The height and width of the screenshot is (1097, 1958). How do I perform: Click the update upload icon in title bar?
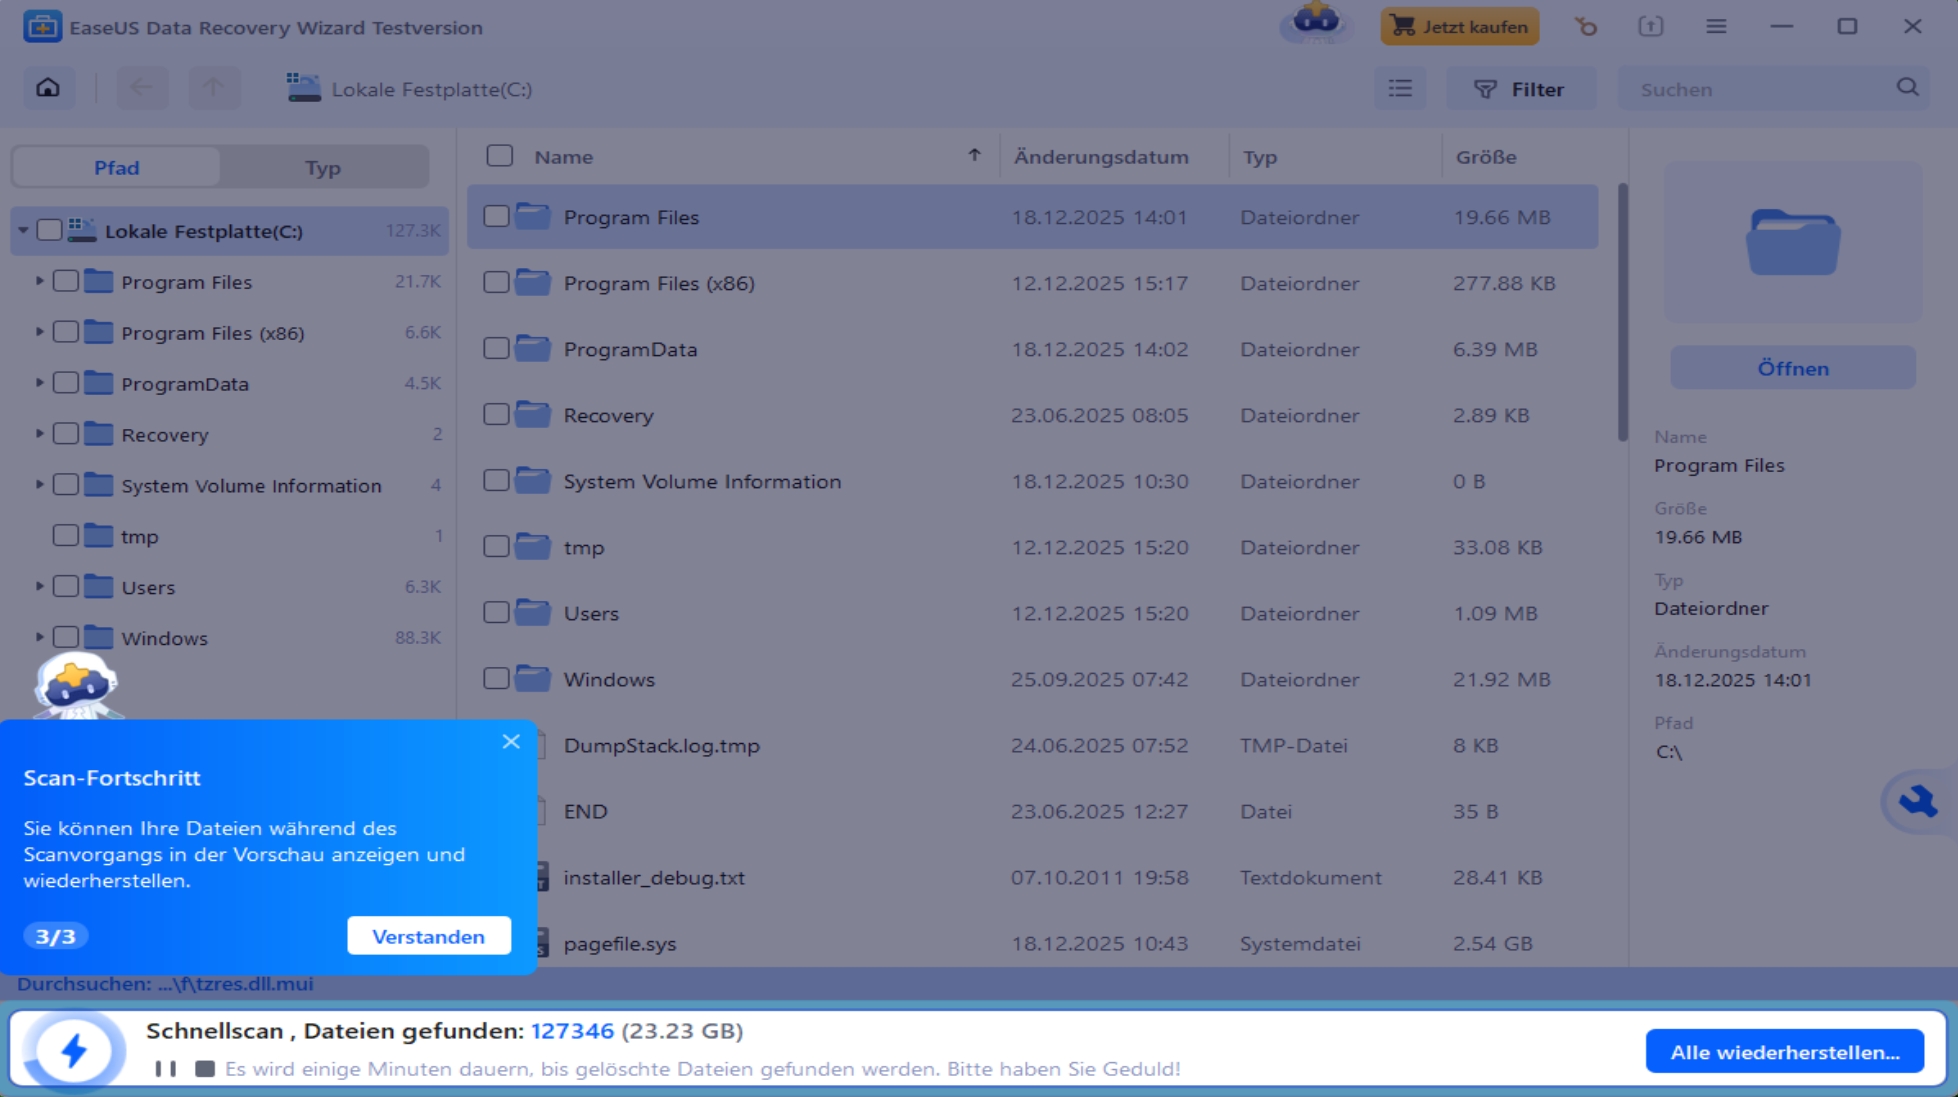(x=1650, y=27)
